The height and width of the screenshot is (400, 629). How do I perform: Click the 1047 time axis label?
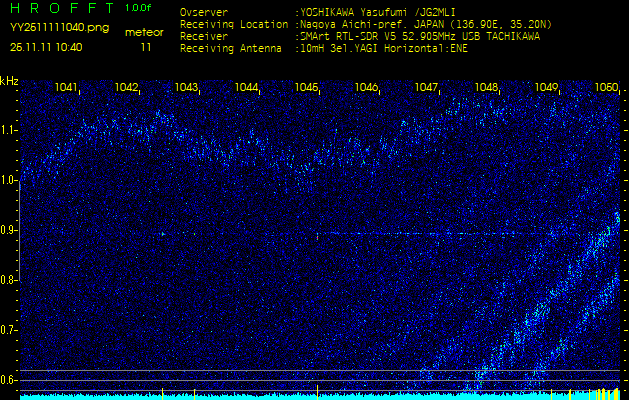click(426, 87)
